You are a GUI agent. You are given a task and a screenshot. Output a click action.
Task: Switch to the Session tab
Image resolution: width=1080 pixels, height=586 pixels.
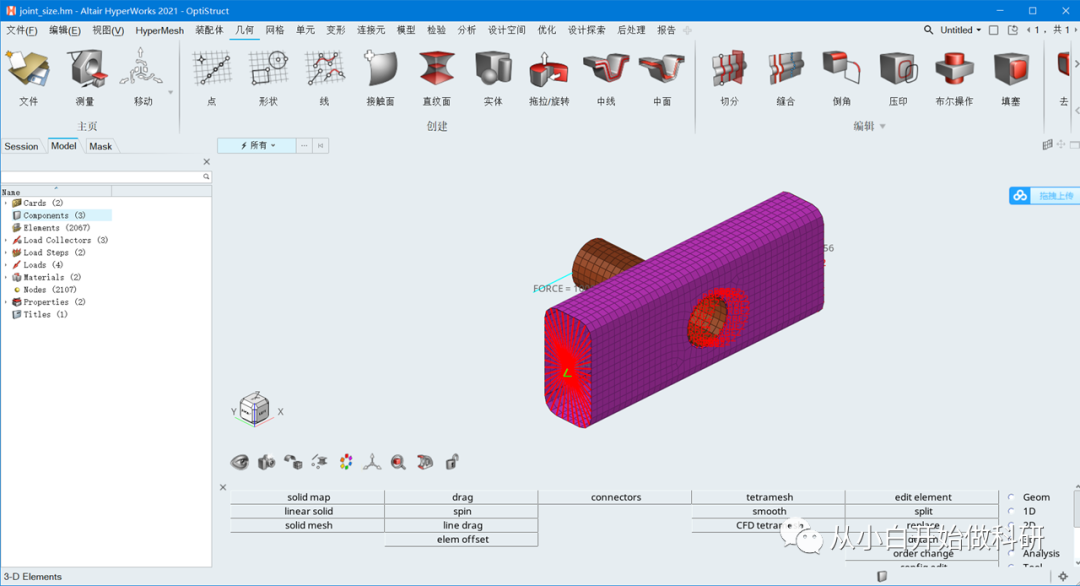tap(22, 145)
